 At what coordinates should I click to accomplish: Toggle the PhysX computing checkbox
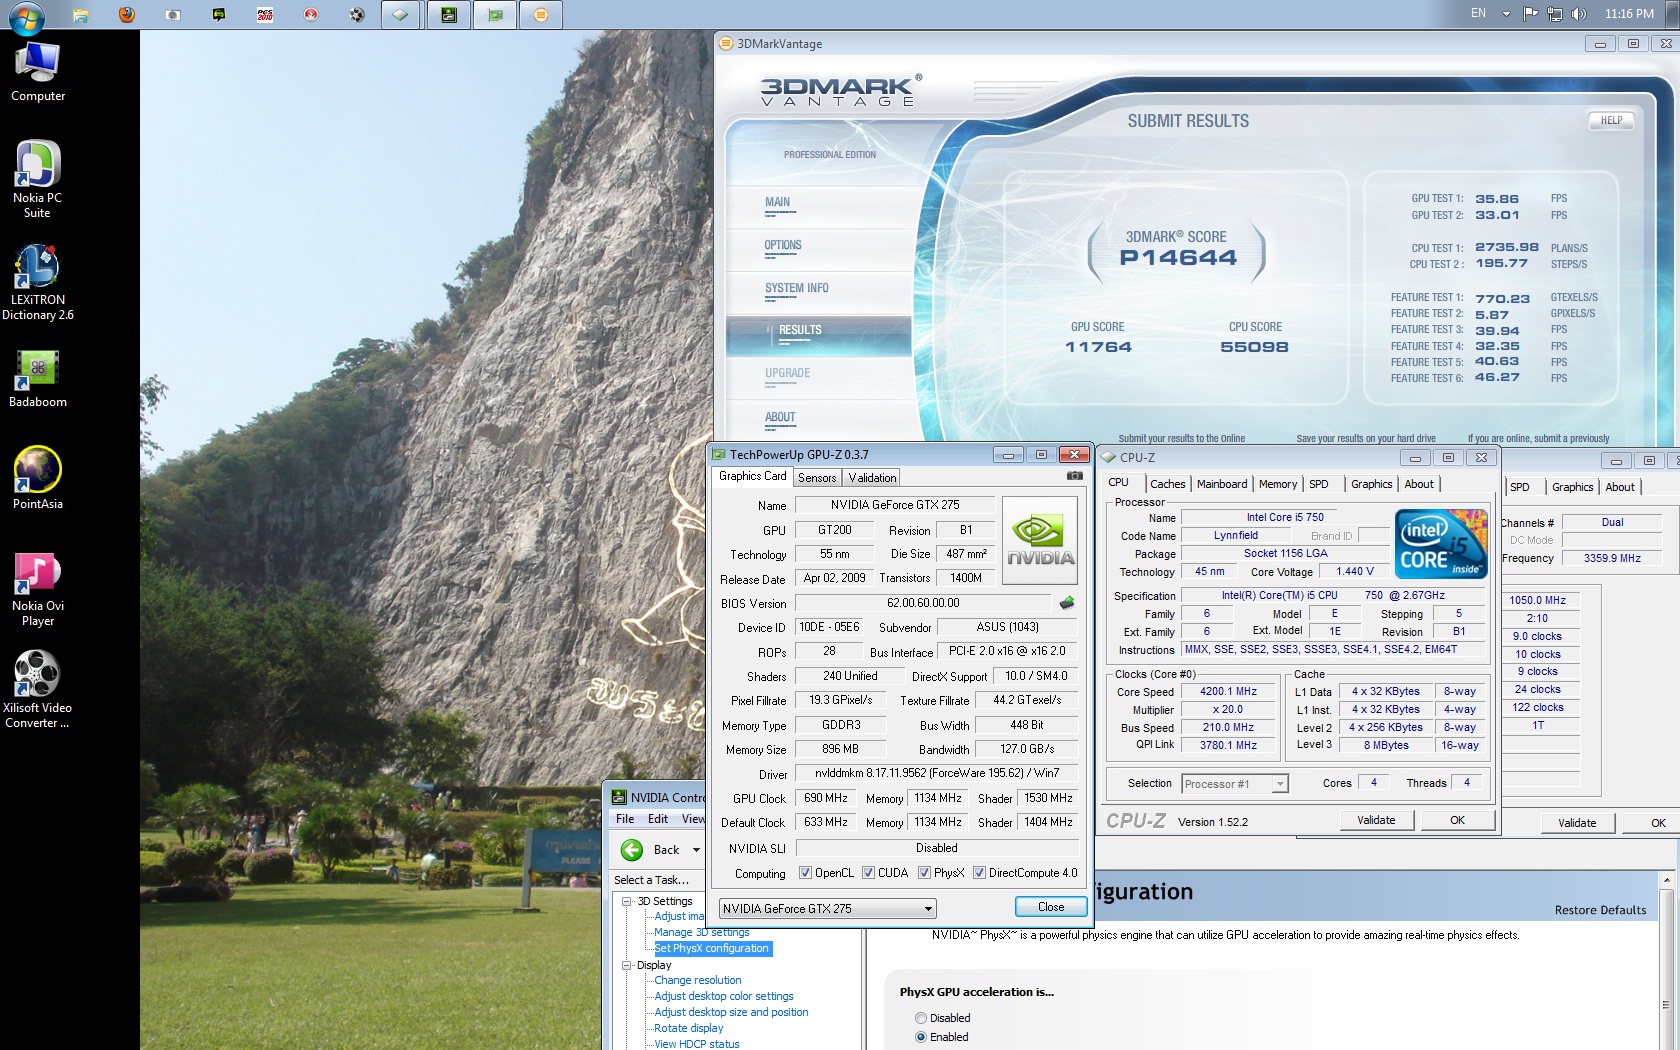[x=924, y=873]
